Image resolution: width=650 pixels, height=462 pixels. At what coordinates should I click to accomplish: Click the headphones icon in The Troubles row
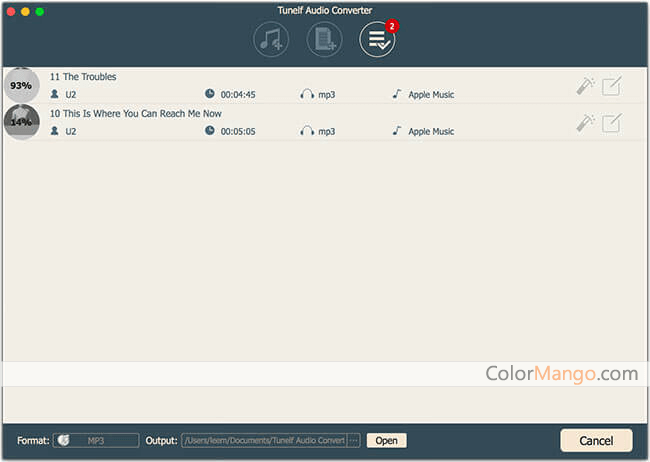click(307, 95)
